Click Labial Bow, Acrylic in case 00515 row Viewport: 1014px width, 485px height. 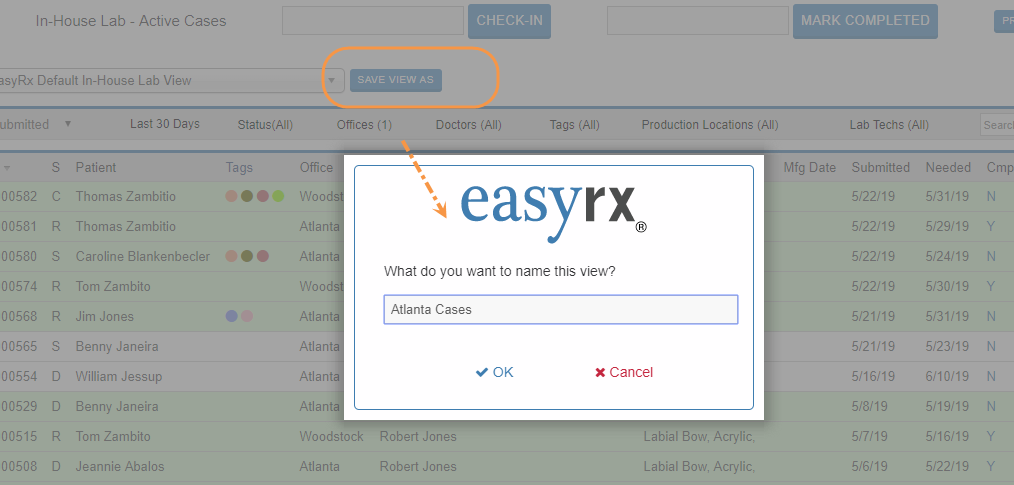tap(699, 436)
